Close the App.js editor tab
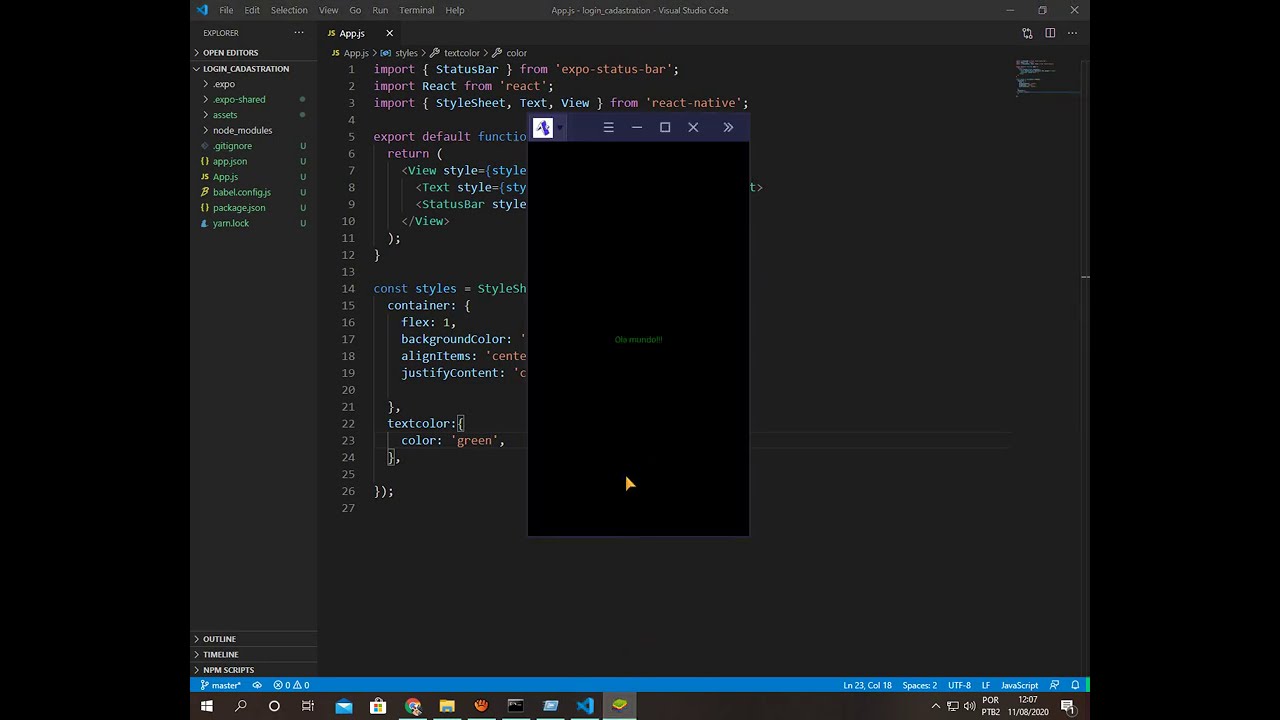Screen dimensions: 1280x720 389,33
